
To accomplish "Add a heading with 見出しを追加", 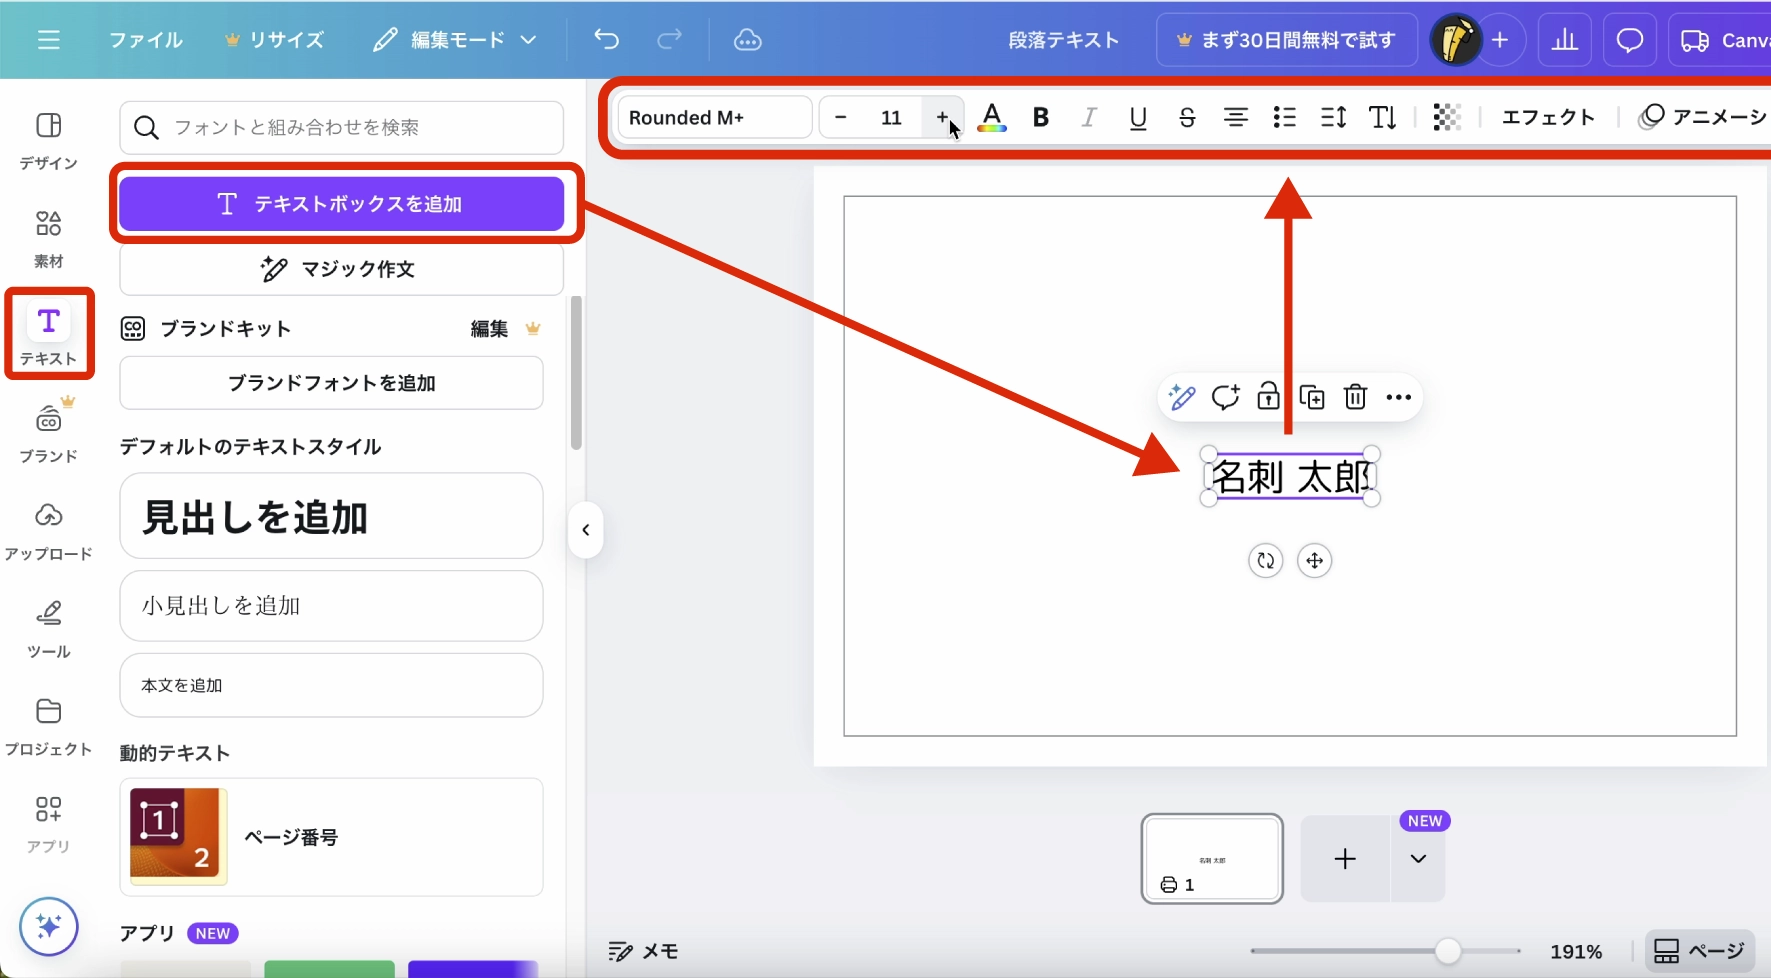I will [331, 516].
